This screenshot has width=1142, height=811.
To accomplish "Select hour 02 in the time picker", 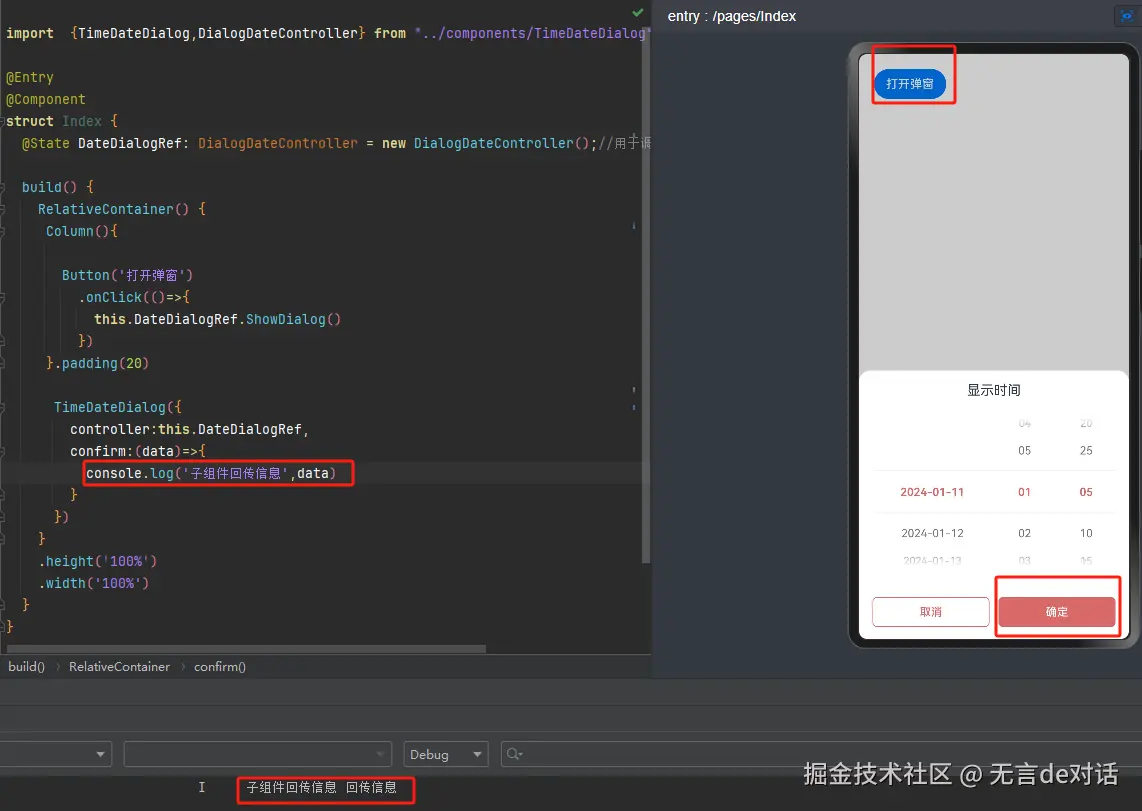I will (1024, 533).
